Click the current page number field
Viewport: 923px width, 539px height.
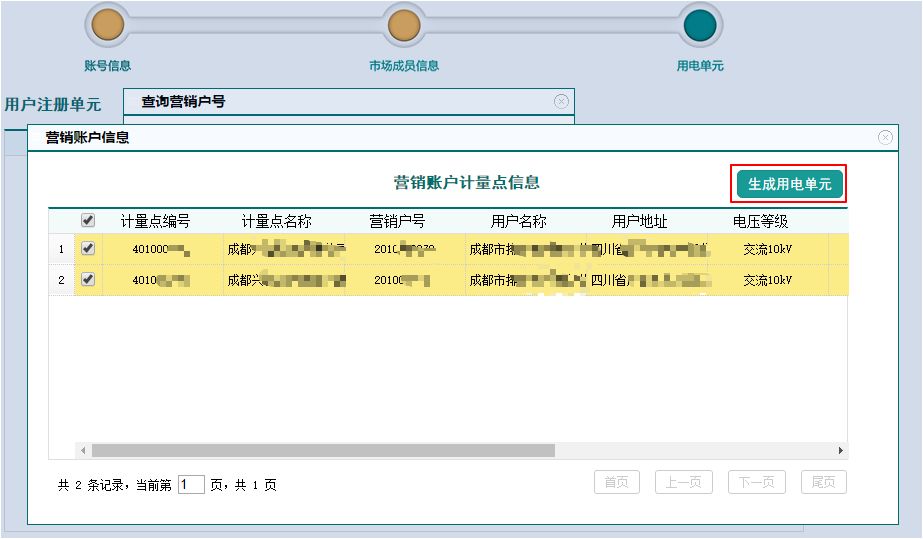tap(191, 485)
